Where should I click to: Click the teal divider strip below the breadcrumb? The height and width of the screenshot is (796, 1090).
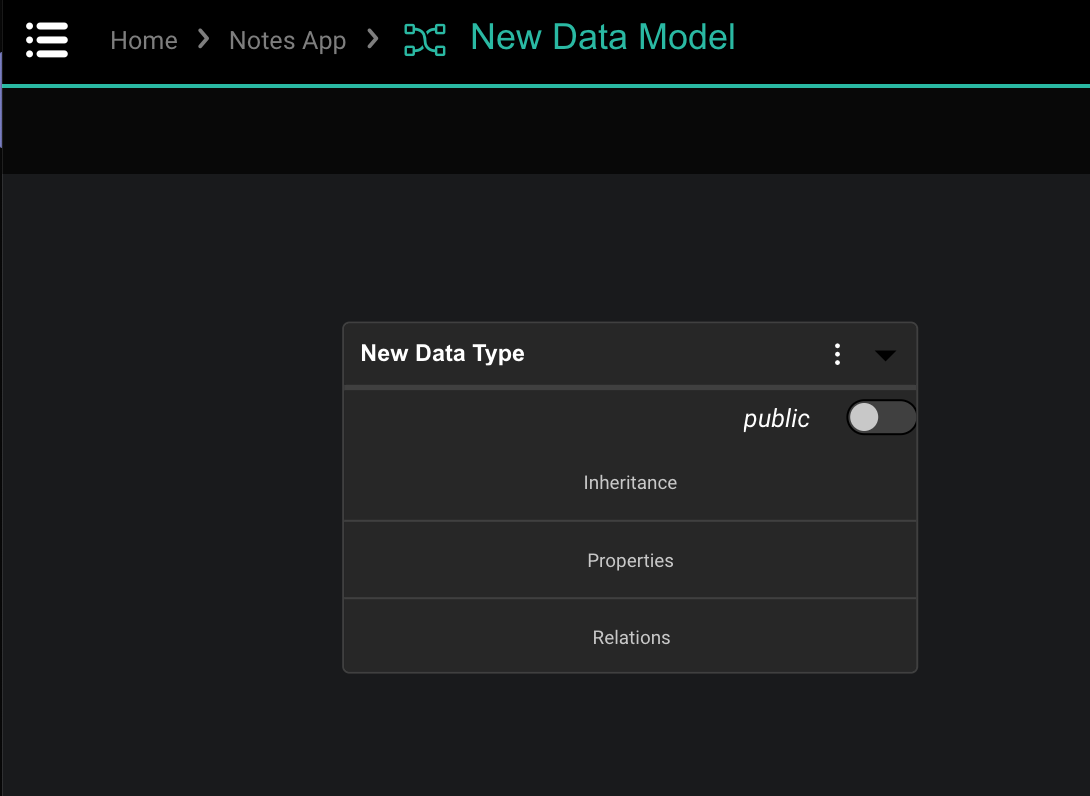click(x=545, y=86)
